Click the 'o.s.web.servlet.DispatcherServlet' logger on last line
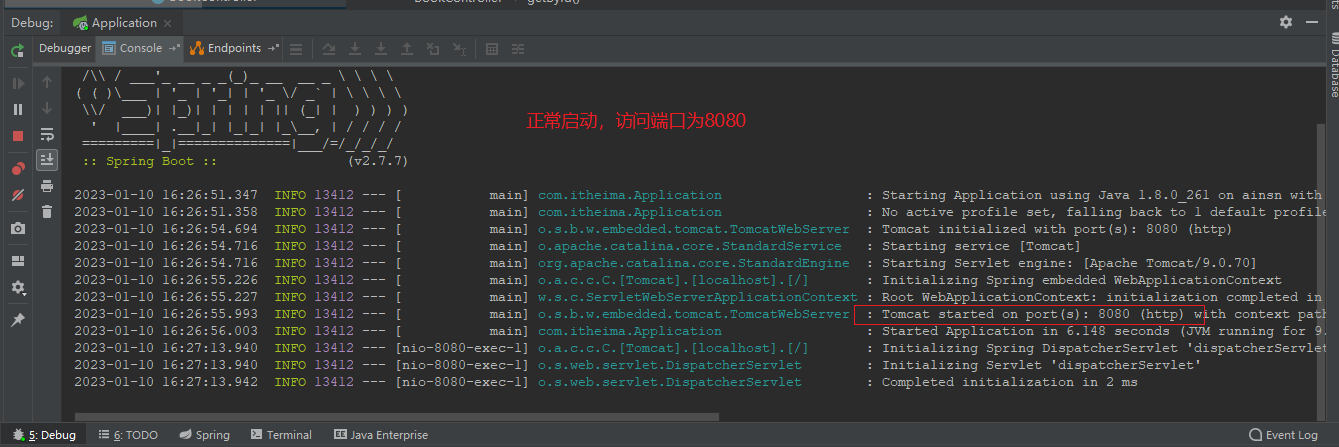Image resolution: width=1339 pixels, height=447 pixels. [669, 382]
